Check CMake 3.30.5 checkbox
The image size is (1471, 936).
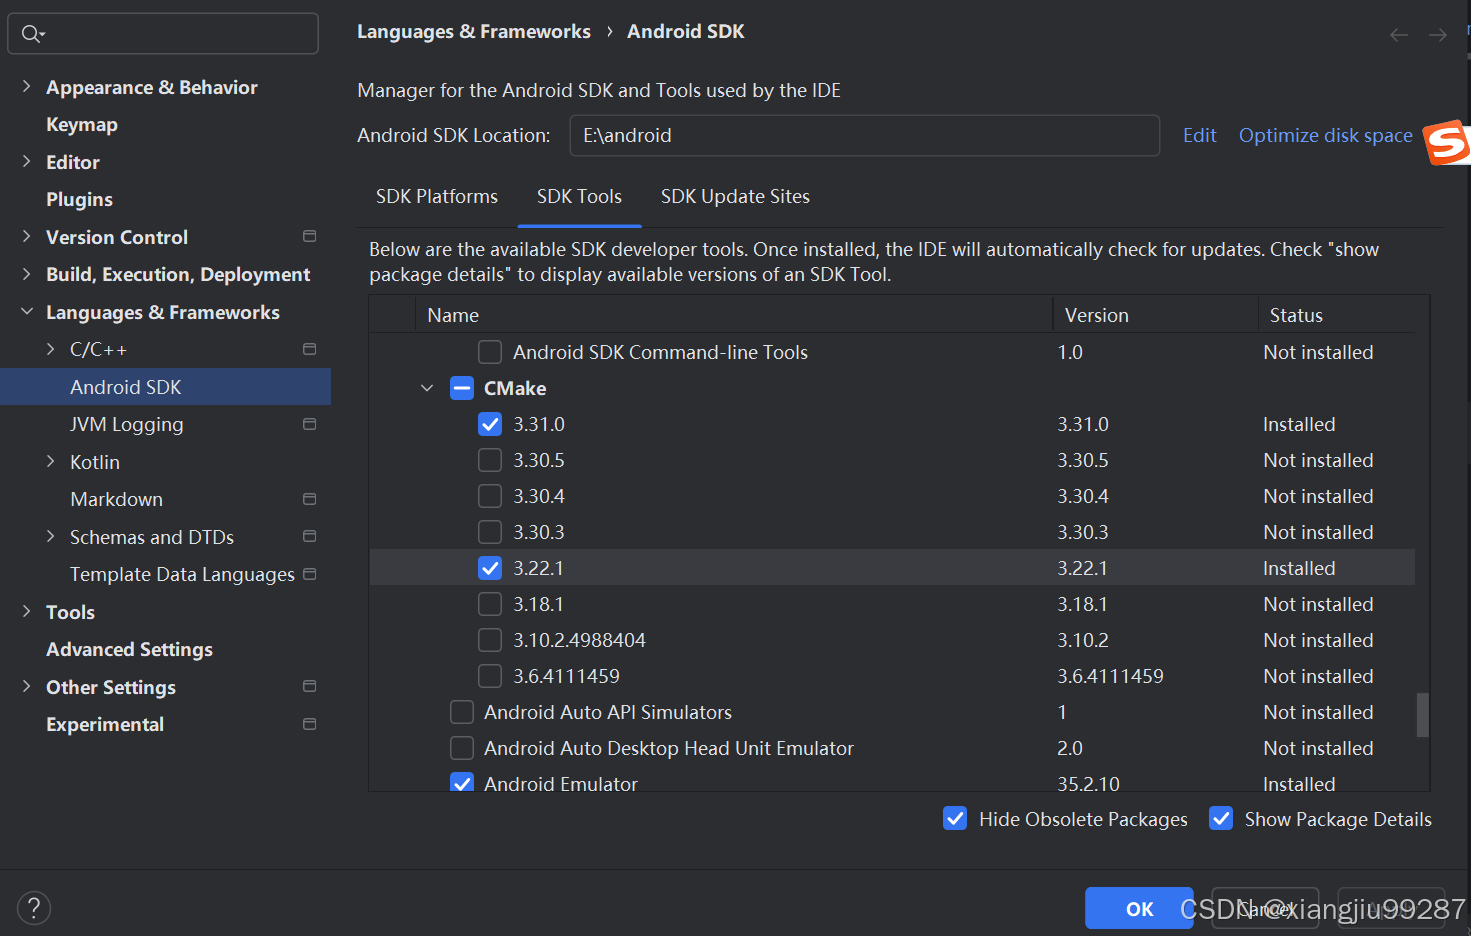[490, 460]
